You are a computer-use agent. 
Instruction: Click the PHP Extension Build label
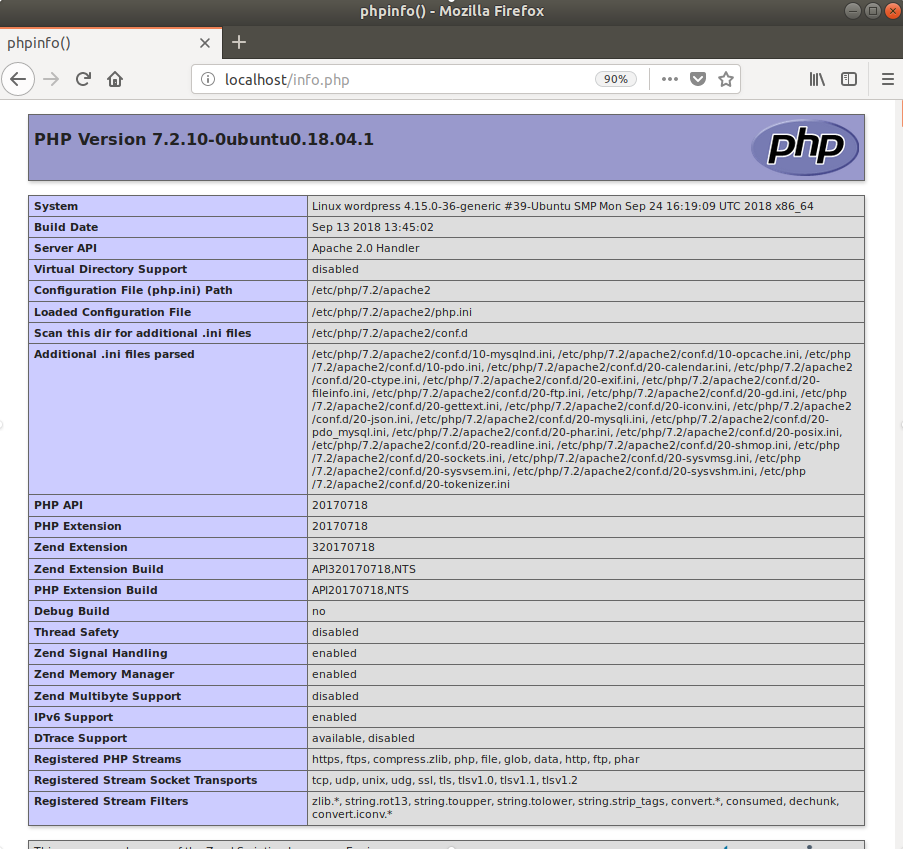click(96, 590)
